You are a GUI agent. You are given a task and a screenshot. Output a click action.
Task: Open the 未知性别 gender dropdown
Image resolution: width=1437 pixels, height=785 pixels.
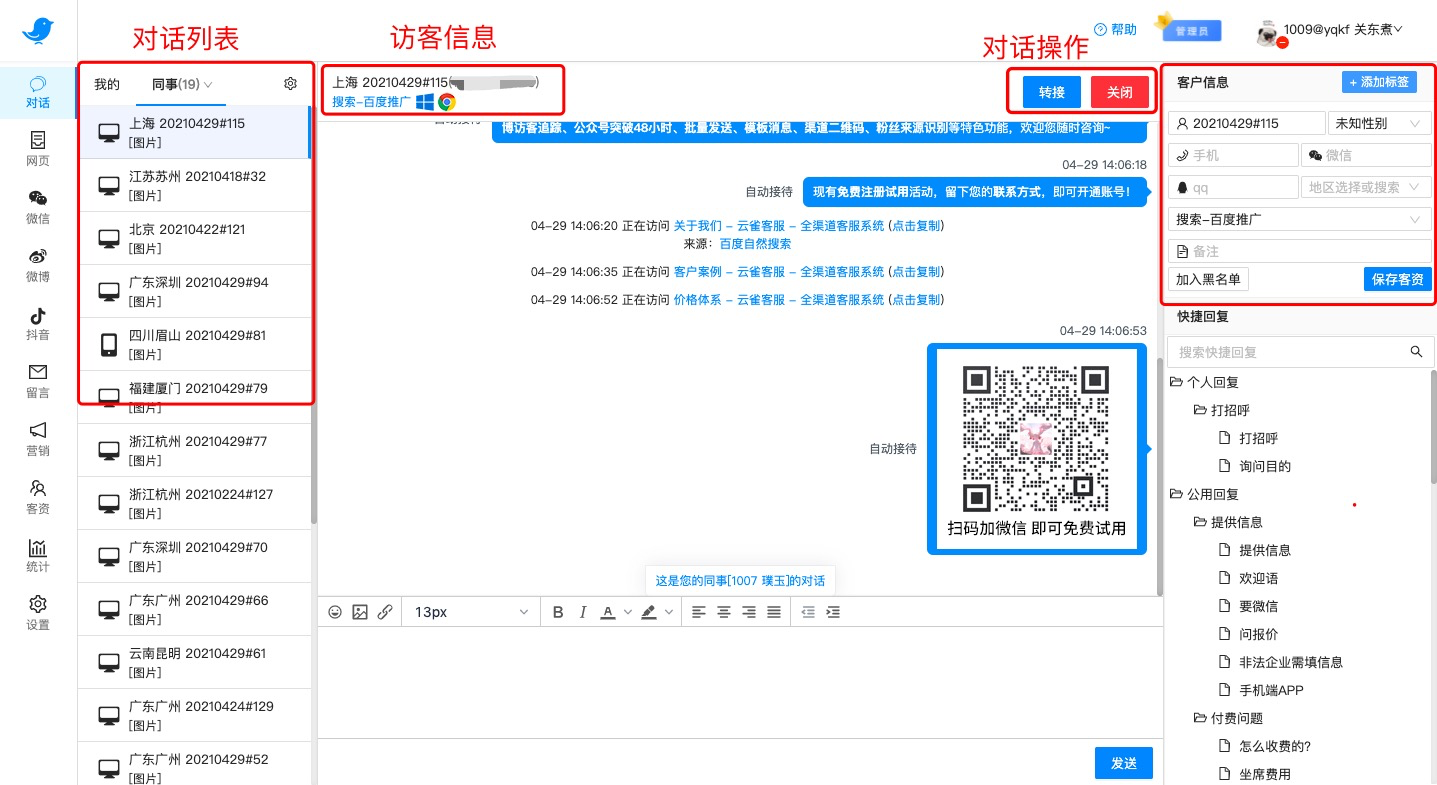1378,124
